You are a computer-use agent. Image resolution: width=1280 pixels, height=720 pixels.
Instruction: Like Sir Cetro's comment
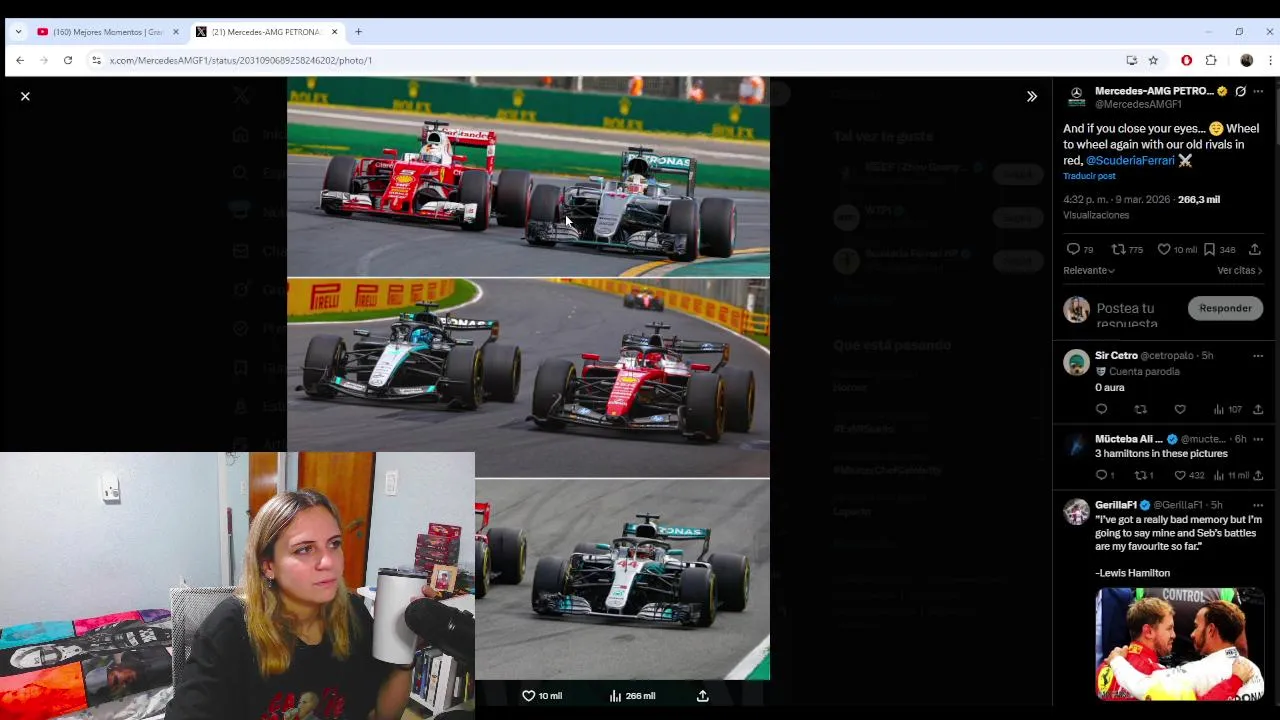click(x=1180, y=409)
